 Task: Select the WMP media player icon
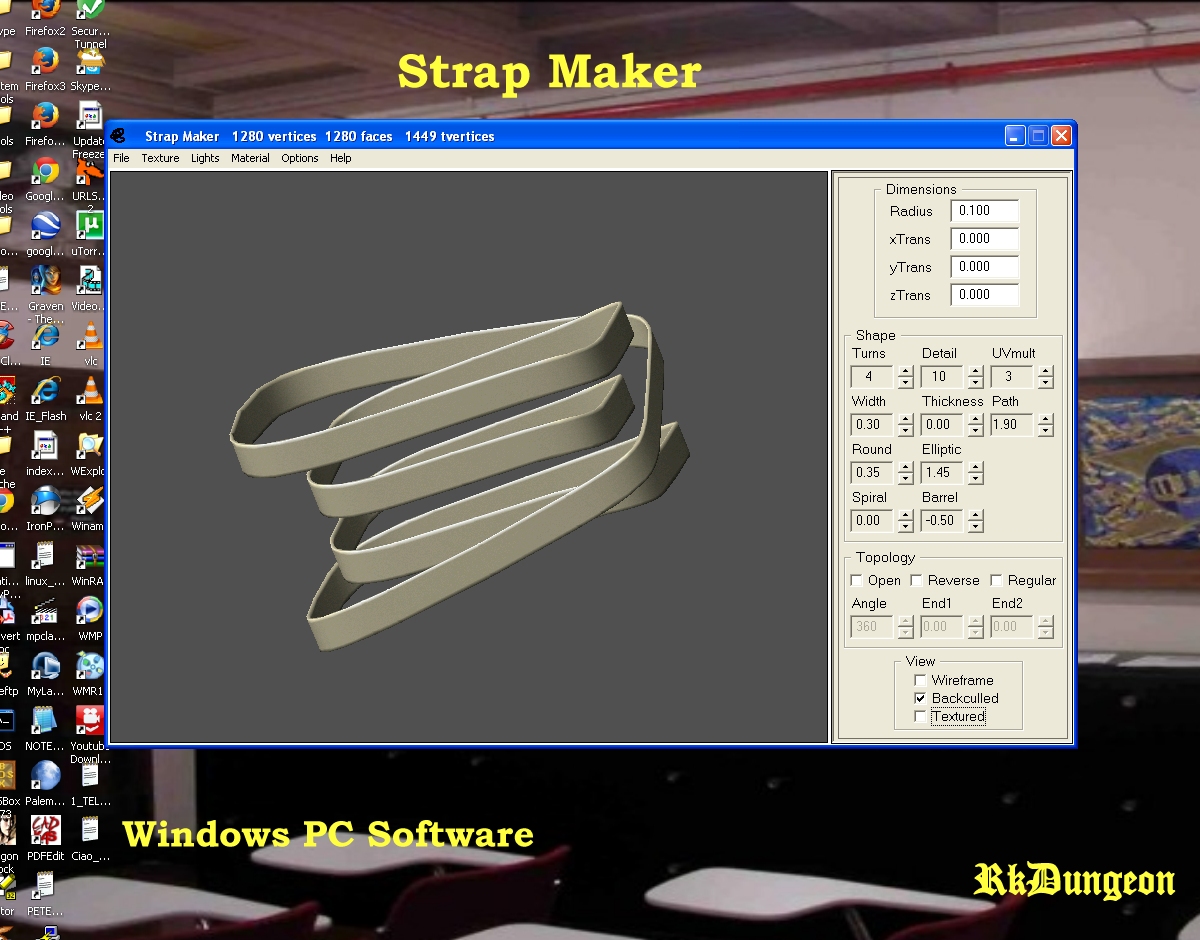click(x=90, y=619)
